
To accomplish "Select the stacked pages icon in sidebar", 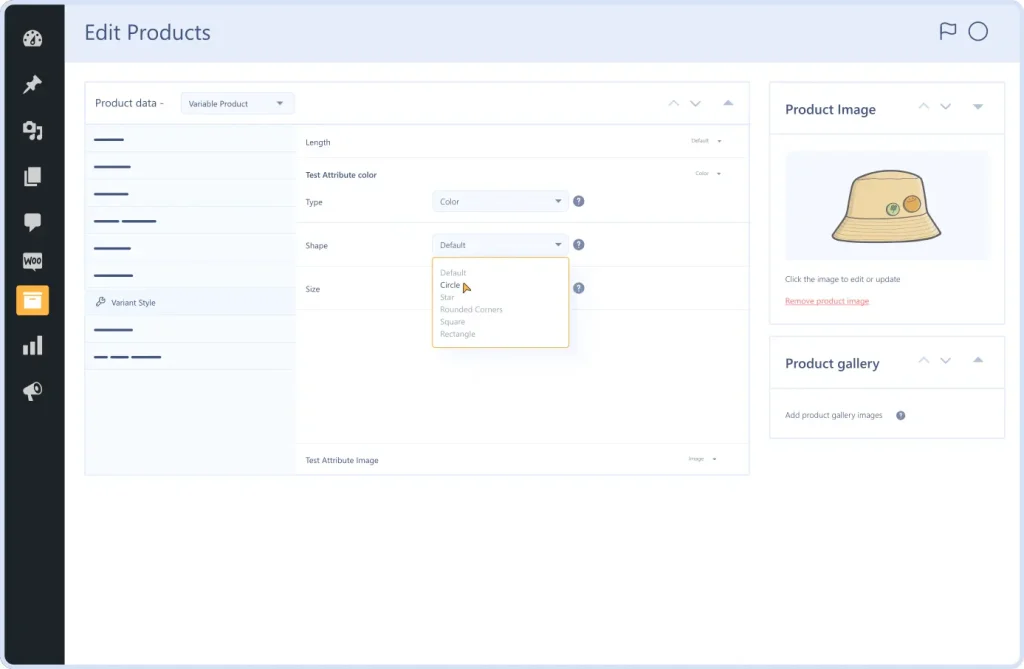I will [x=33, y=175].
